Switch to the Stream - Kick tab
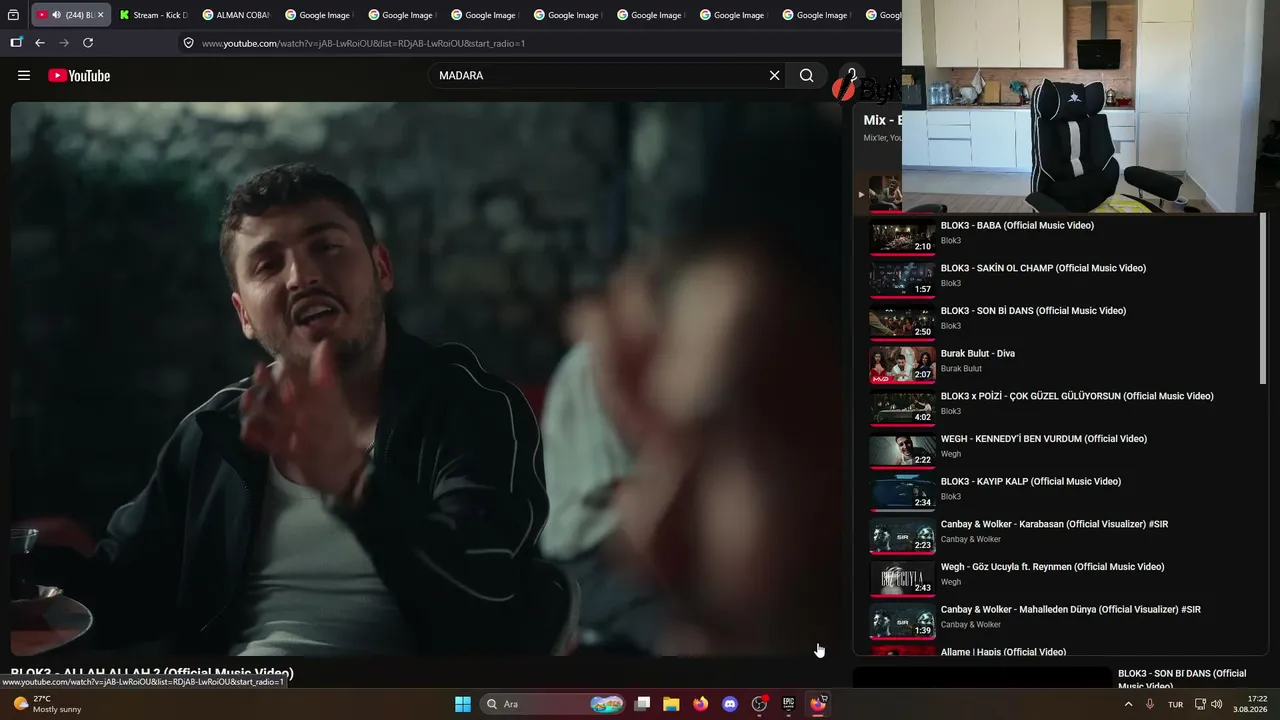This screenshot has height=720, width=1280. point(153,15)
